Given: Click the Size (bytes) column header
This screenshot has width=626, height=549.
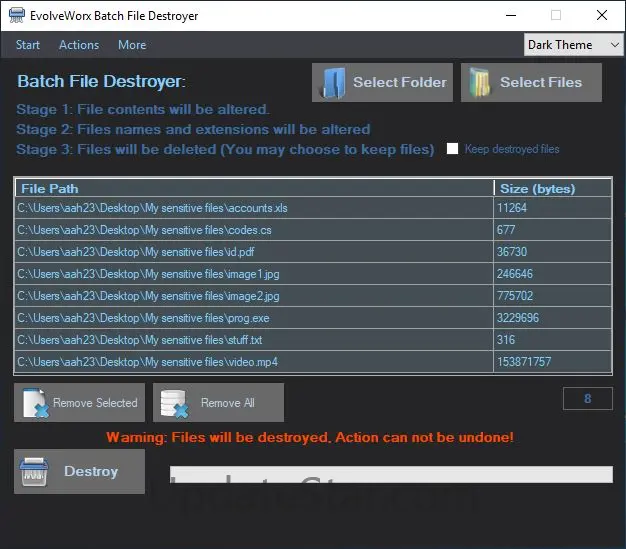Looking at the screenshot, I should point(553,188).
